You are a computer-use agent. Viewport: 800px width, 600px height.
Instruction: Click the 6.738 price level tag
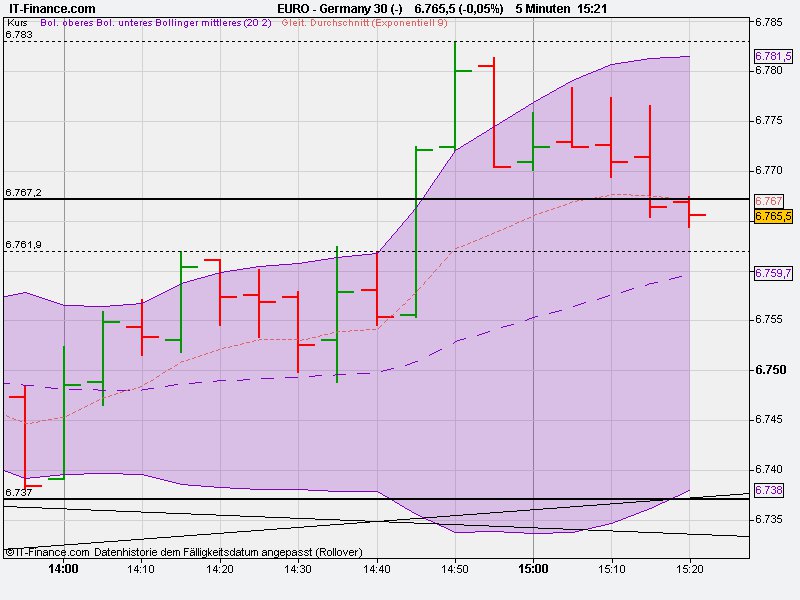(768, 489)
